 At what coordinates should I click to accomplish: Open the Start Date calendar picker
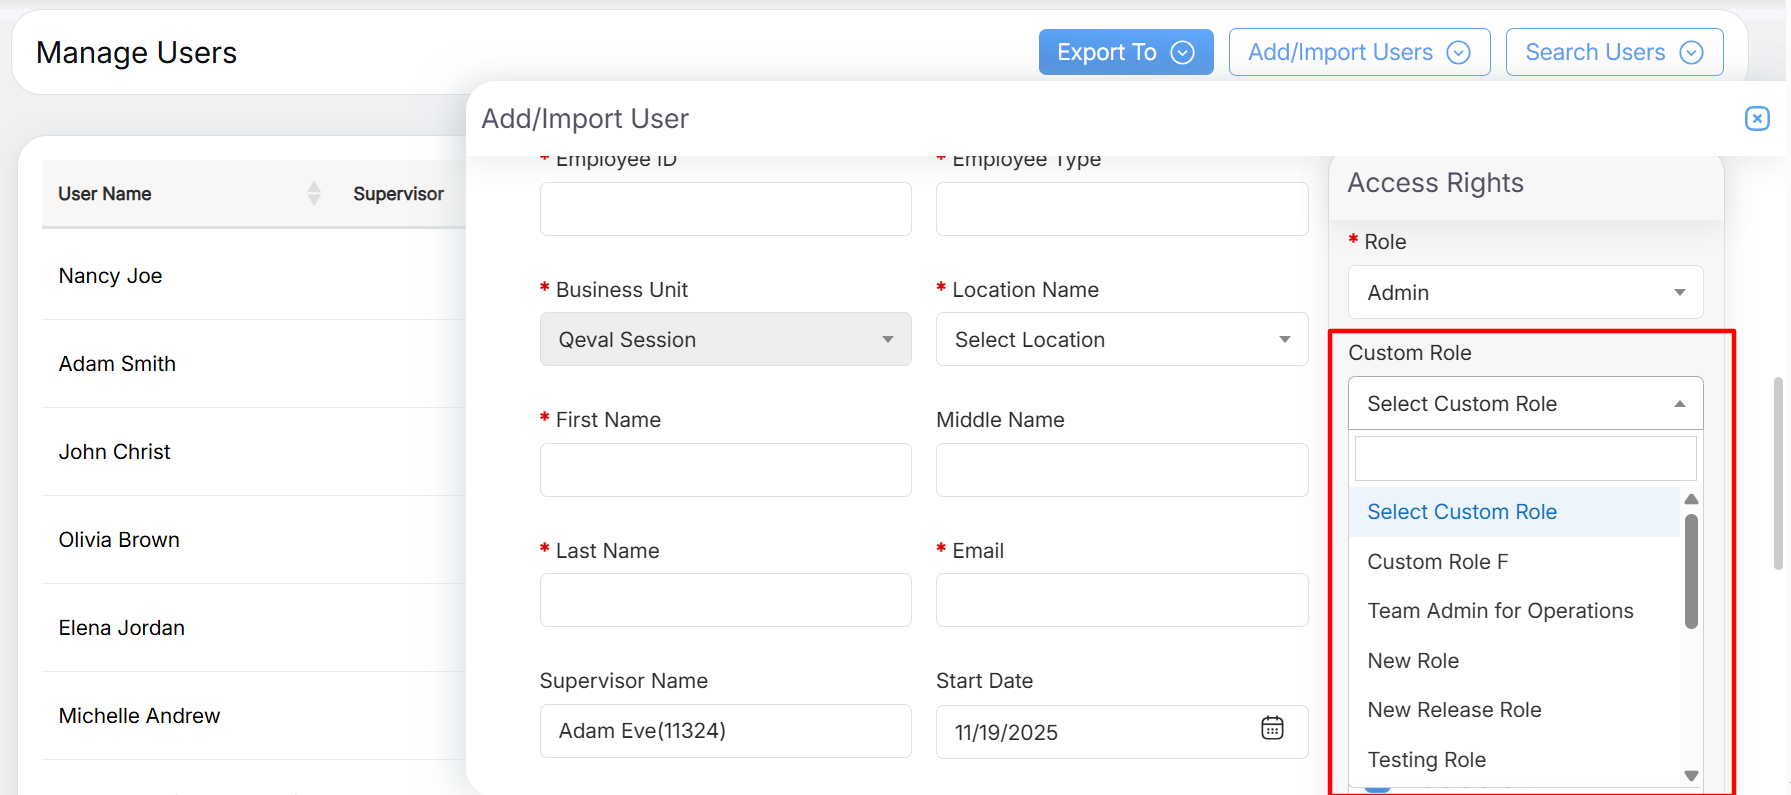tap(1272, 729)
